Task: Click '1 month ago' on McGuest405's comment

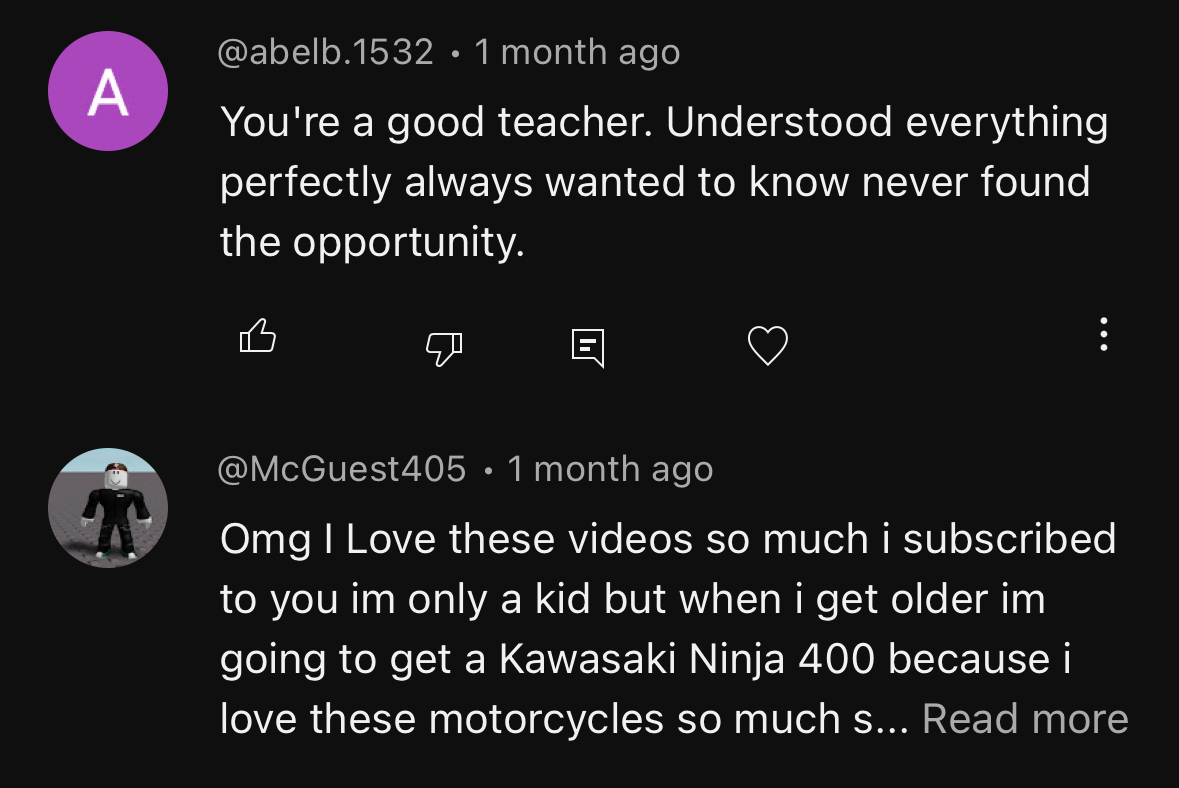Action: point(610,468)
